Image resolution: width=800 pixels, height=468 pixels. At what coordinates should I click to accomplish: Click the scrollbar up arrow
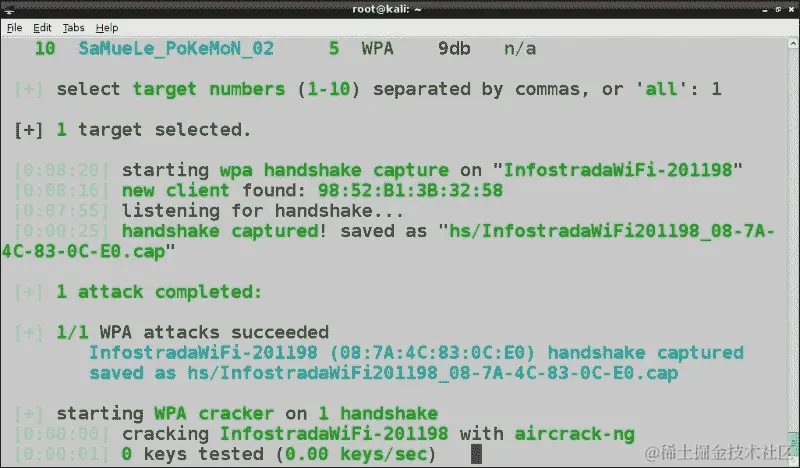(x=793, y=43)
